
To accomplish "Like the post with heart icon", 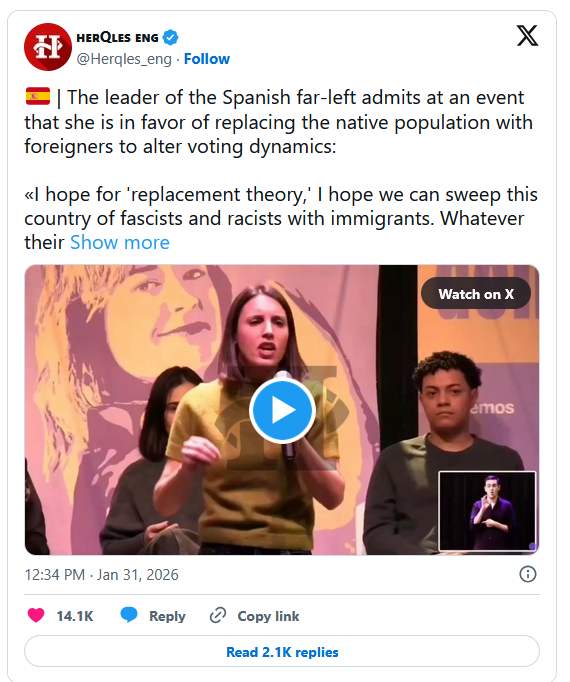I will pyautogui.click(x=36, y=615).
